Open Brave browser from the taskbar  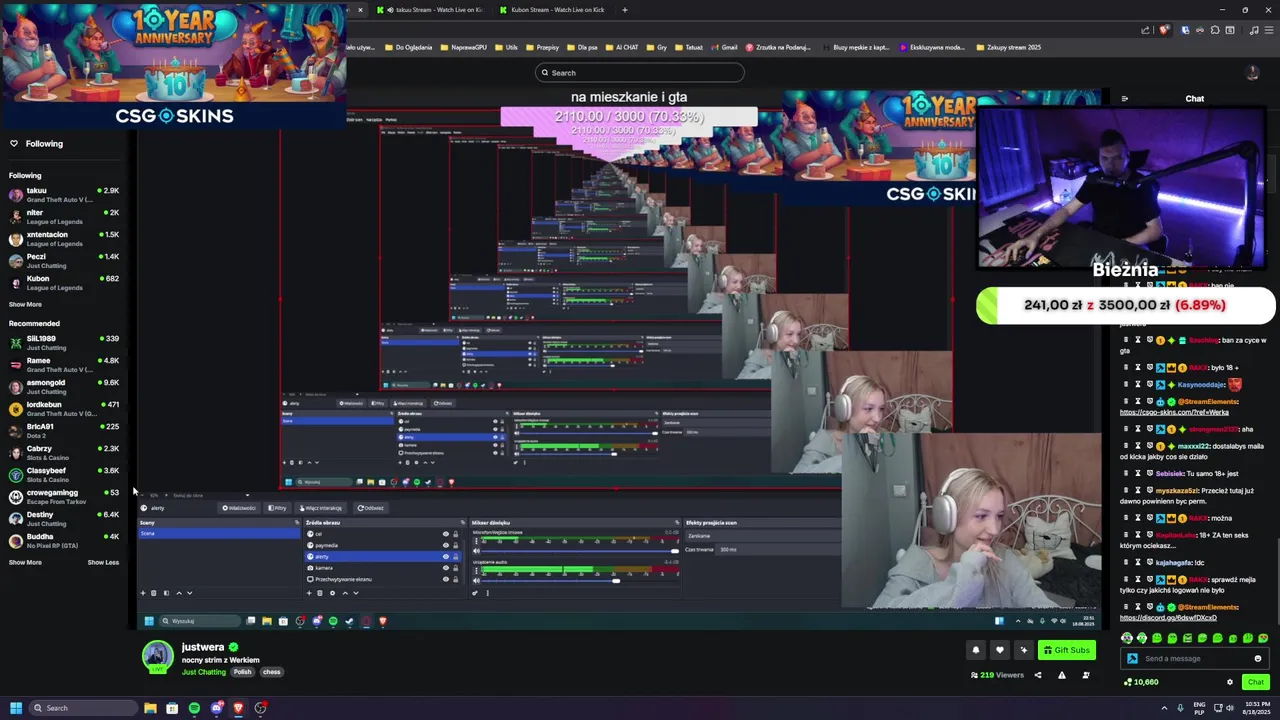(238, 708)
